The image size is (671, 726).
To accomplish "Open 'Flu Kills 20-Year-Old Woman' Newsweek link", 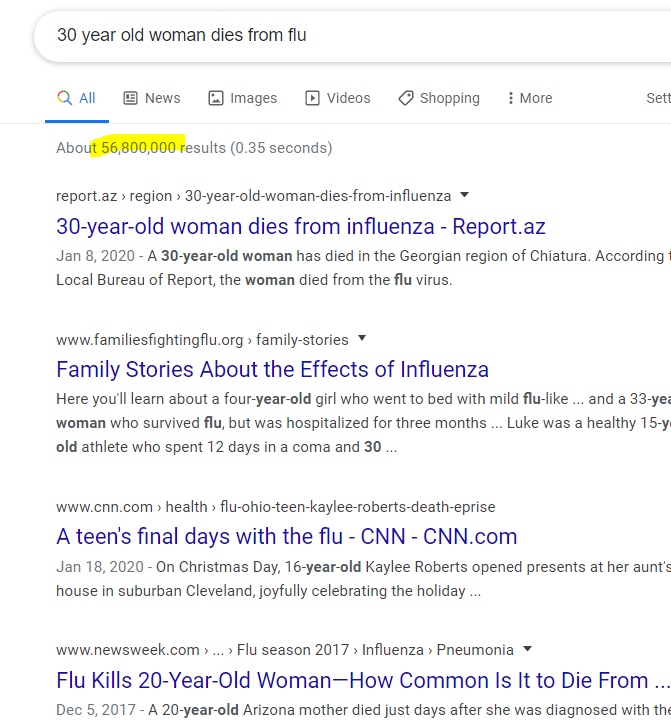I will (364, 681).
